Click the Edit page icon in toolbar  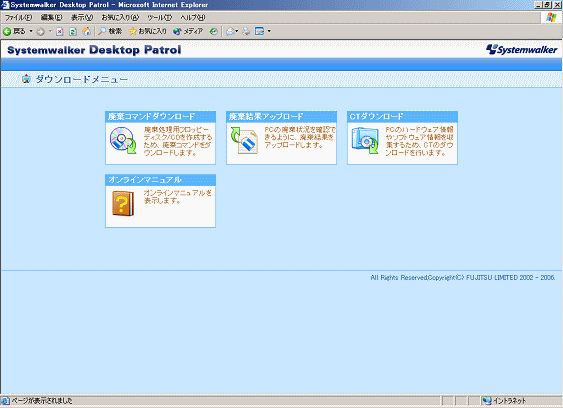pos(259,32)
